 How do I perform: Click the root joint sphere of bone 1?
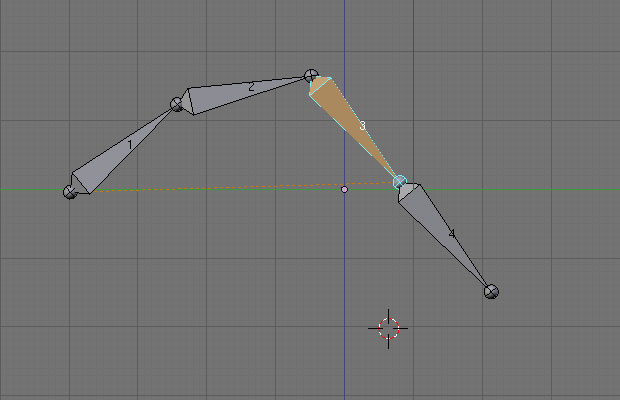coord(70,192)
